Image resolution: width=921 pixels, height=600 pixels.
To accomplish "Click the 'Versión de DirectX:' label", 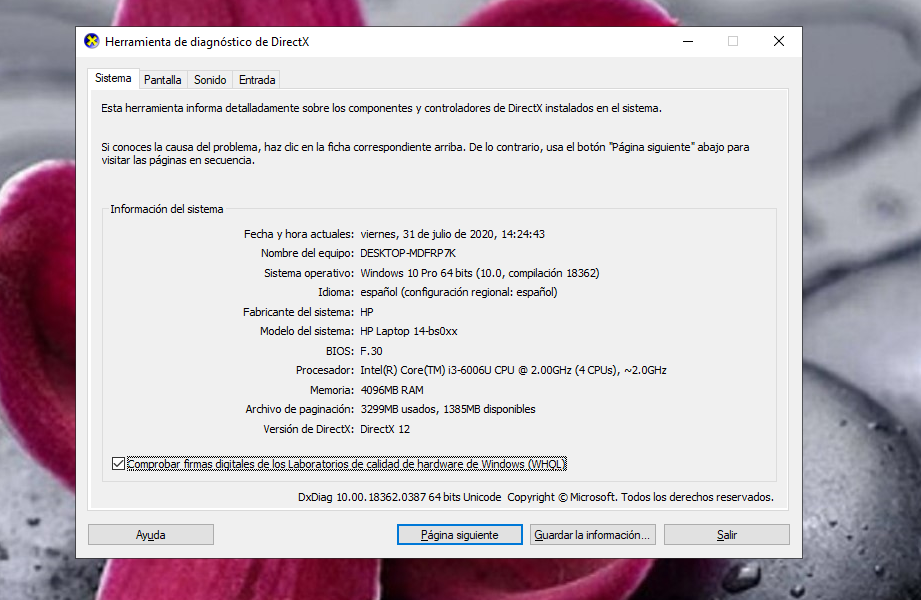I will coord(308,429).
